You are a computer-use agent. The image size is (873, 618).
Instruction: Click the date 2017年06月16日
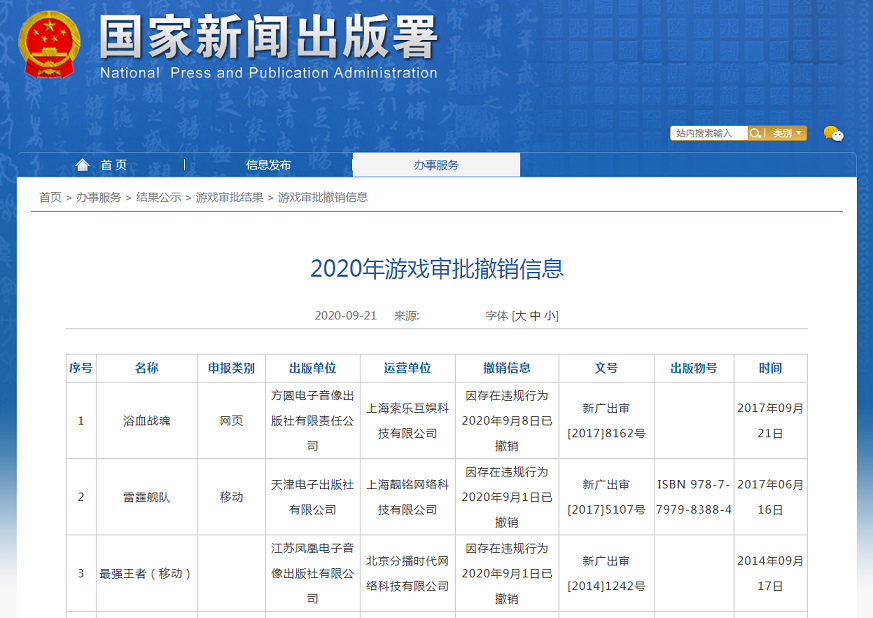tap(771, 497)
